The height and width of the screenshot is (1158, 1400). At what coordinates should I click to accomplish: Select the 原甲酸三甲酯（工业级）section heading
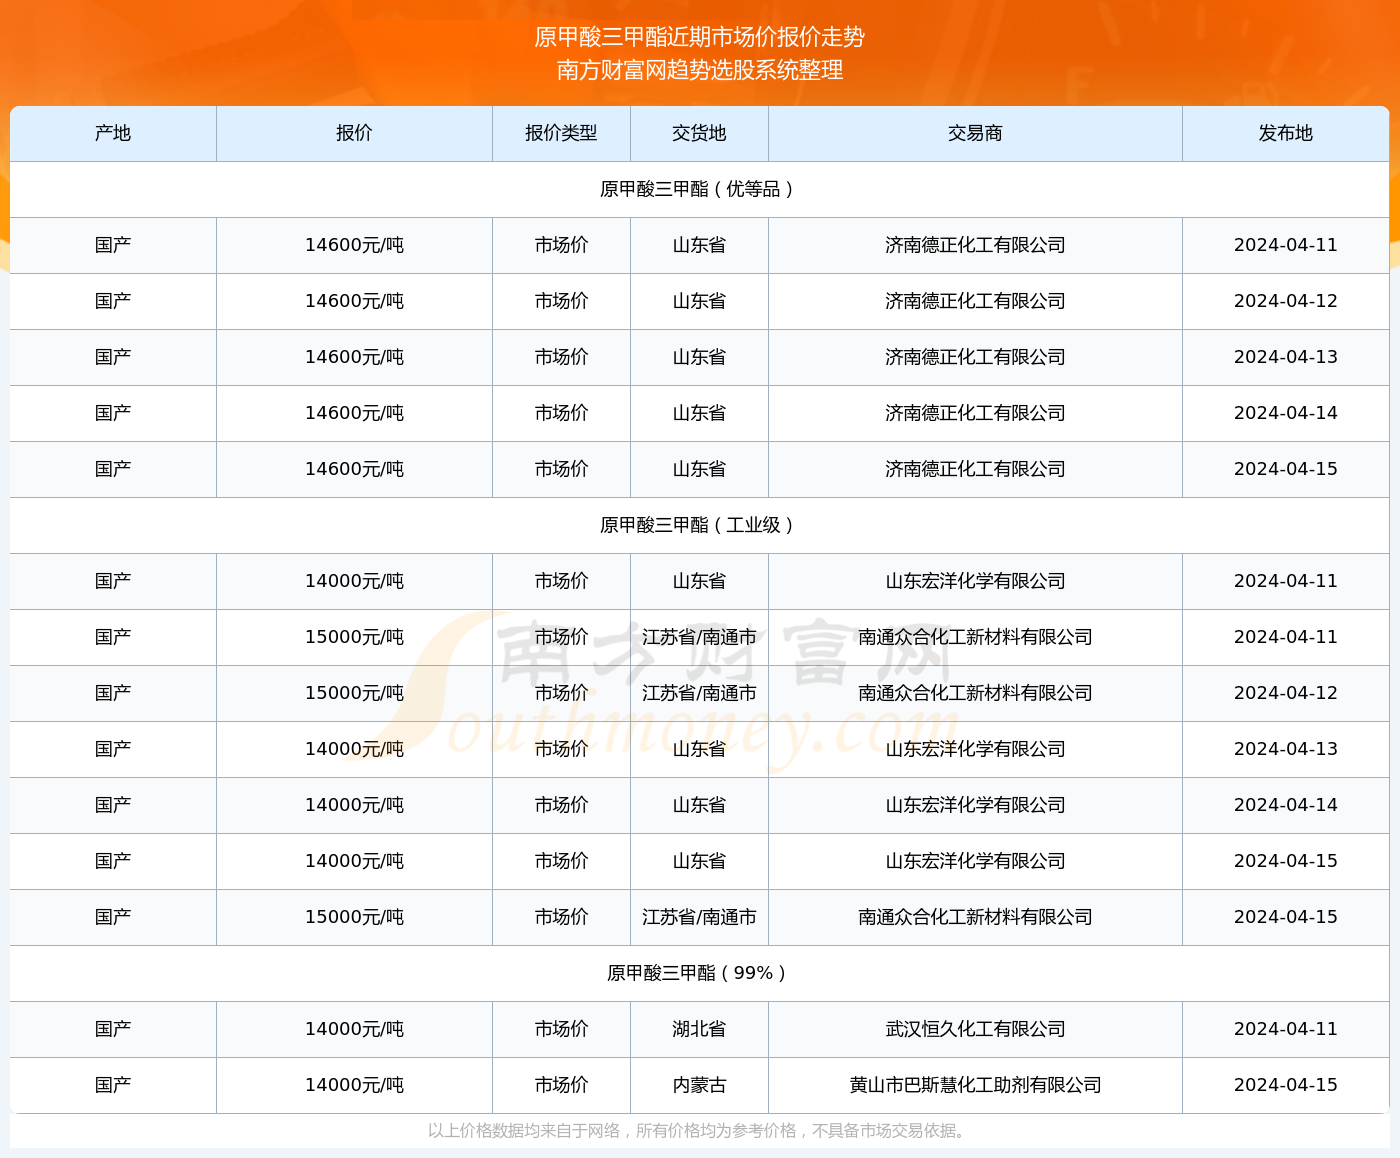point(699,525)
